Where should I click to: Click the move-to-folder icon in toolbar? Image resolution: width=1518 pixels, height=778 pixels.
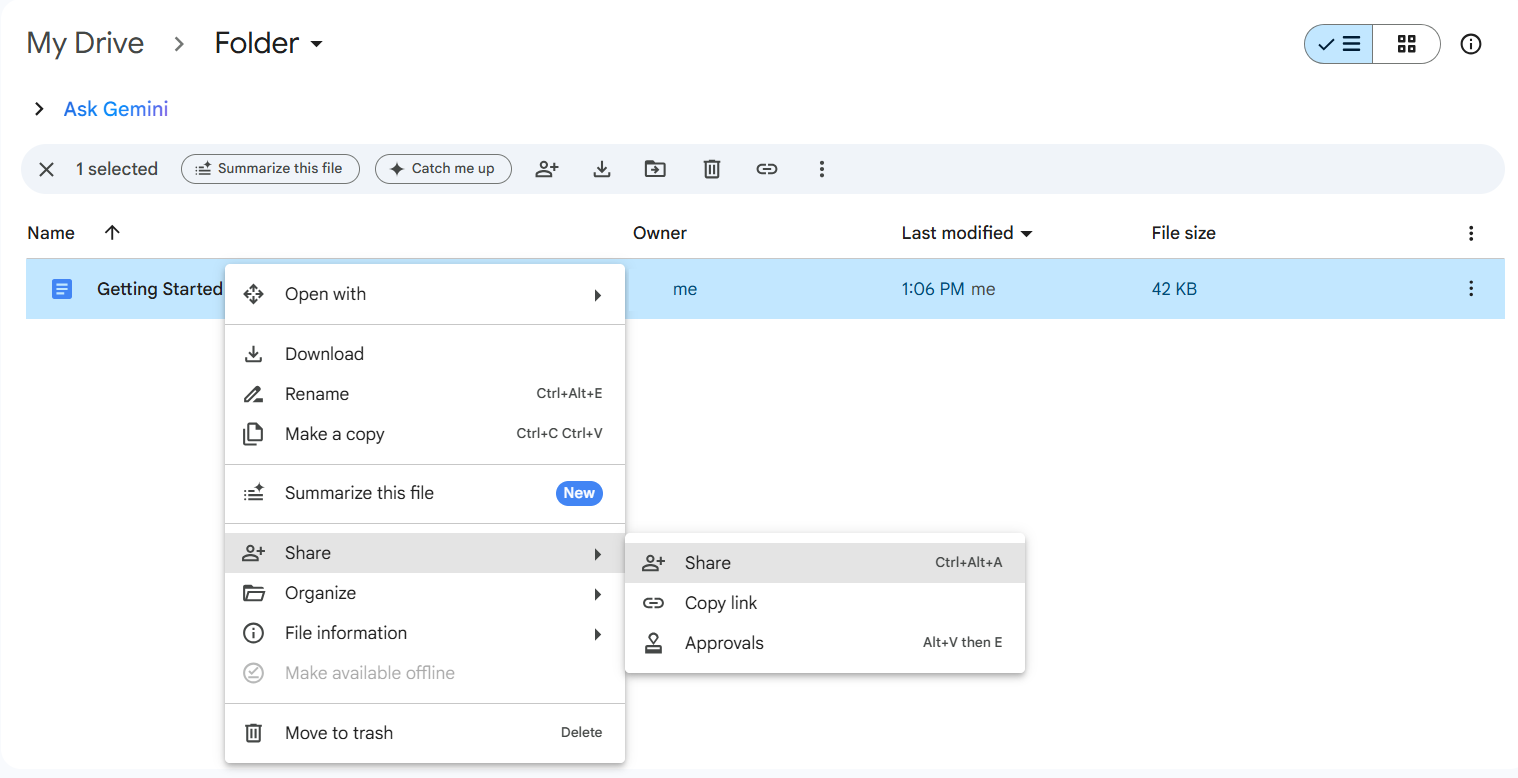(655, 169)
